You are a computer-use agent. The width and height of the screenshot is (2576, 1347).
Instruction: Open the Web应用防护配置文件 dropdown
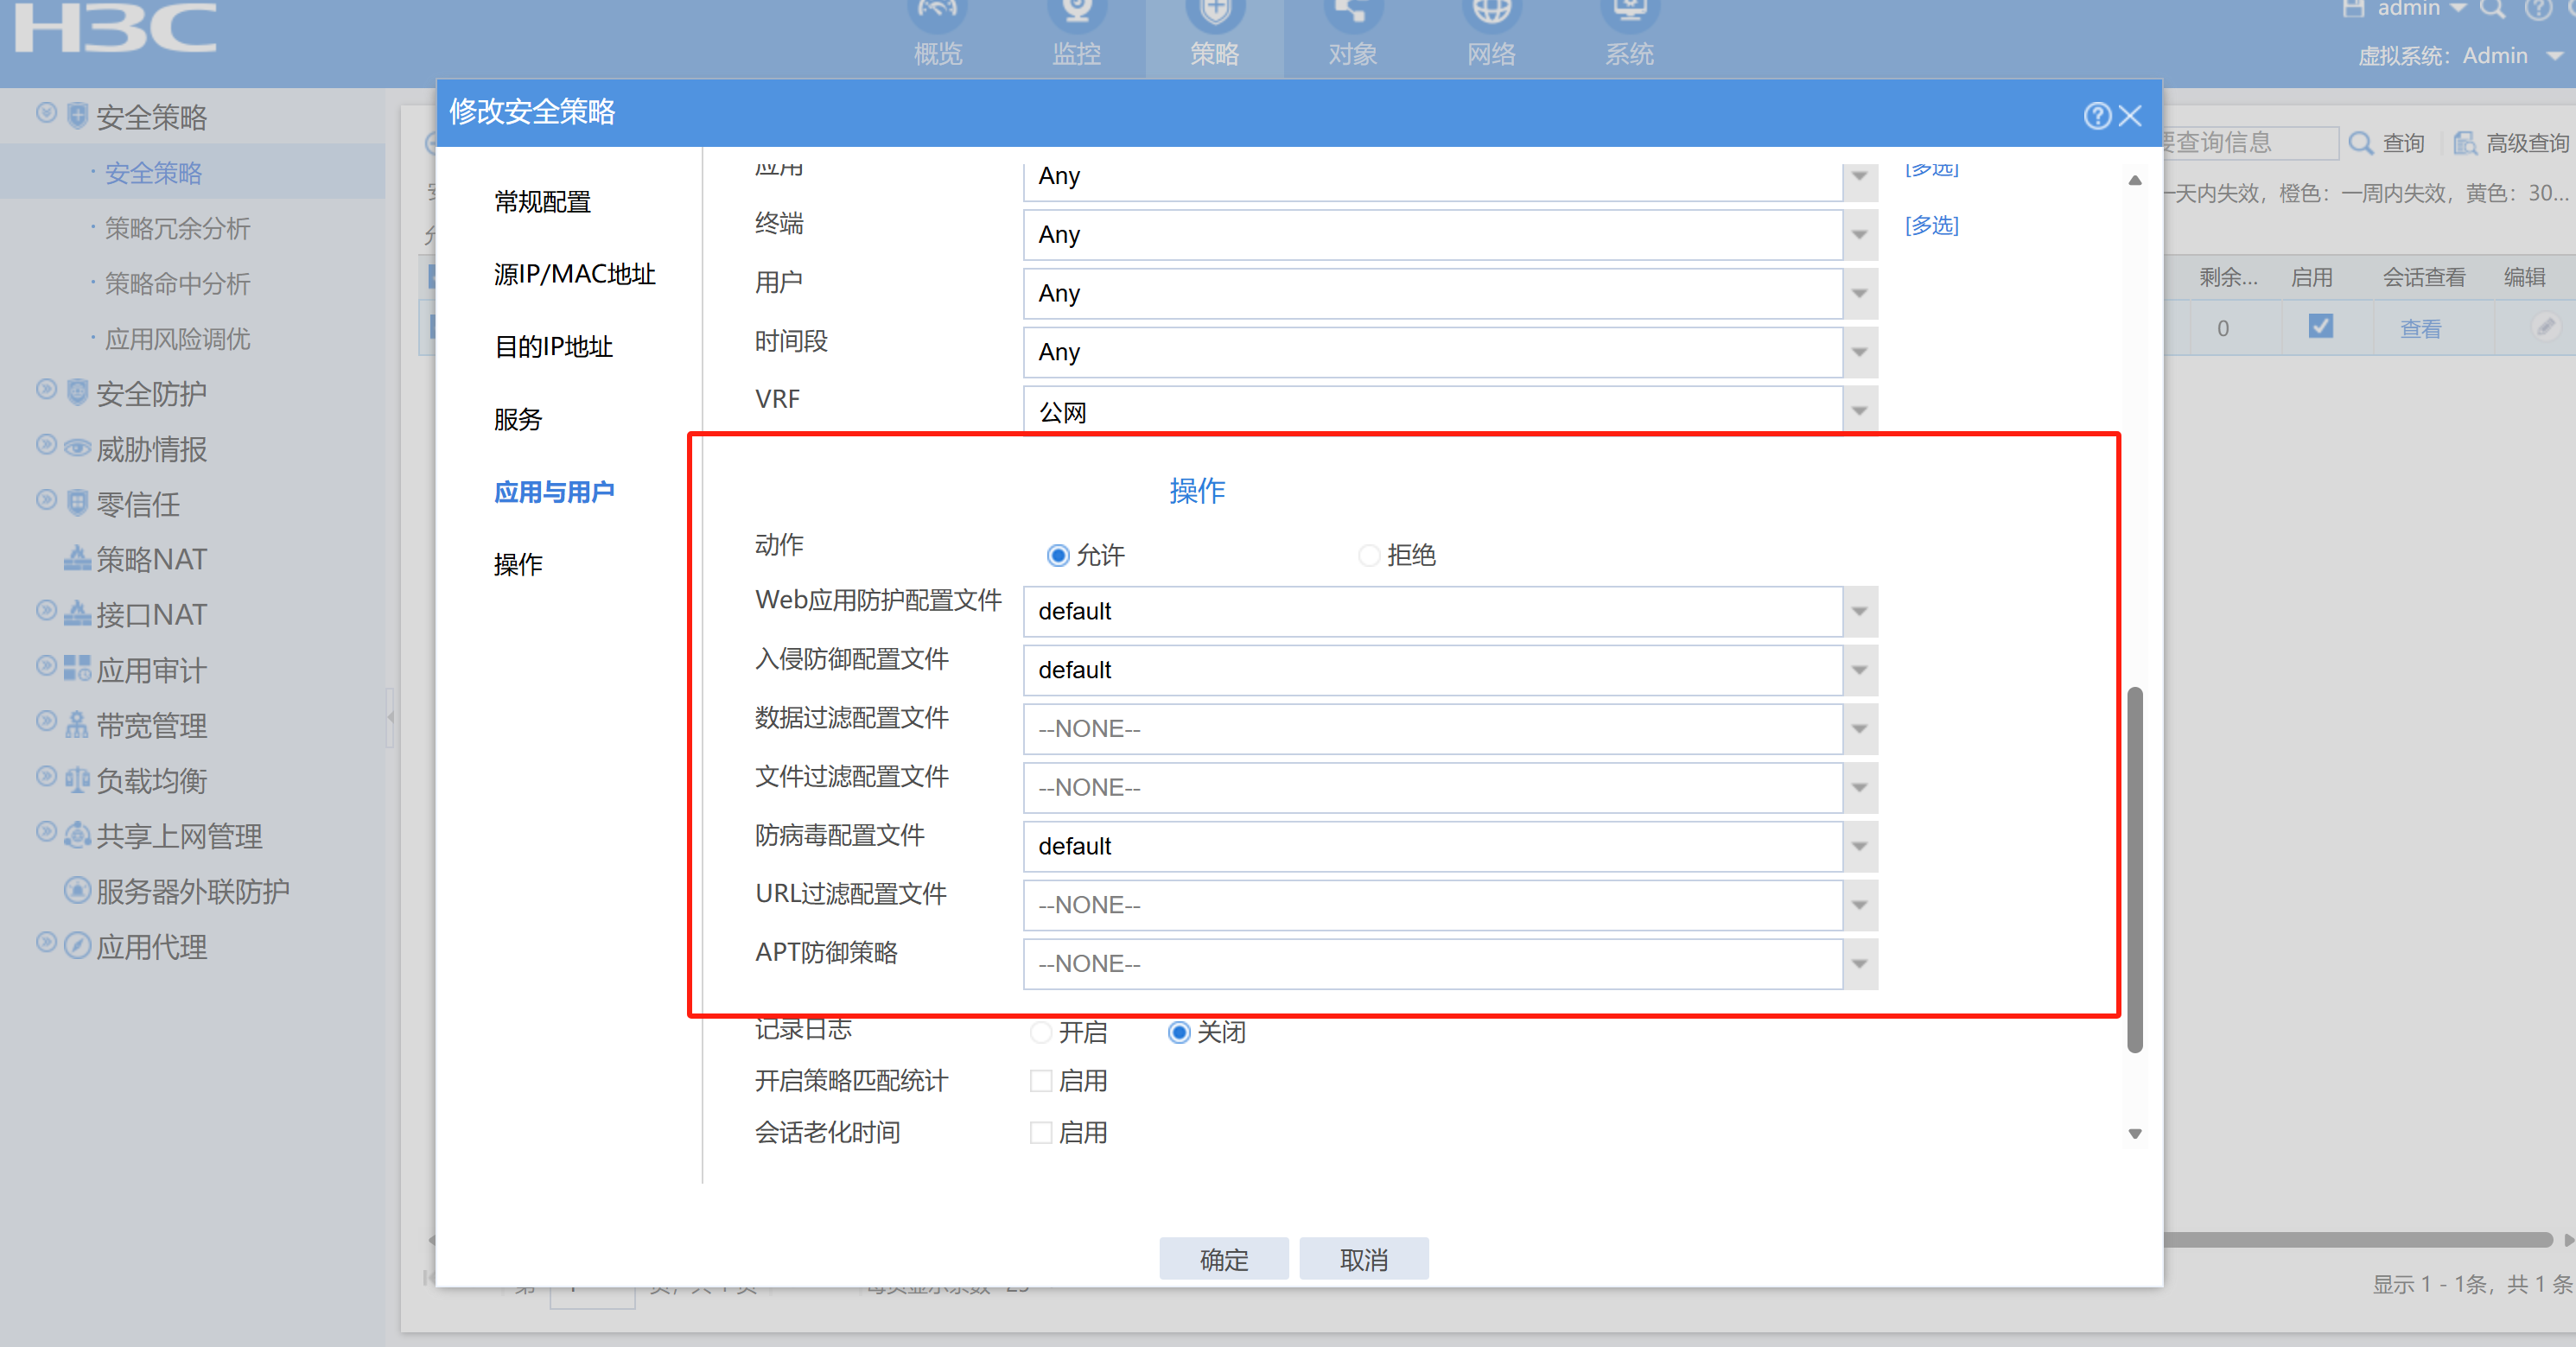pos(1859,611)
